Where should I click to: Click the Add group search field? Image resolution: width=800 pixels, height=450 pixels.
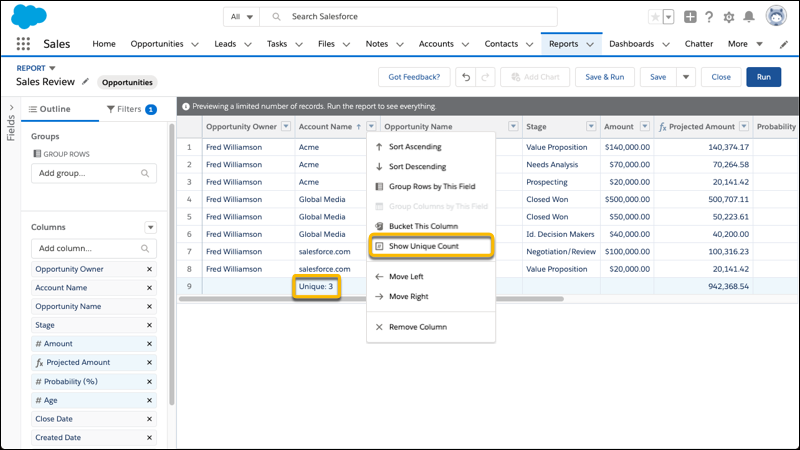point(93,173)
